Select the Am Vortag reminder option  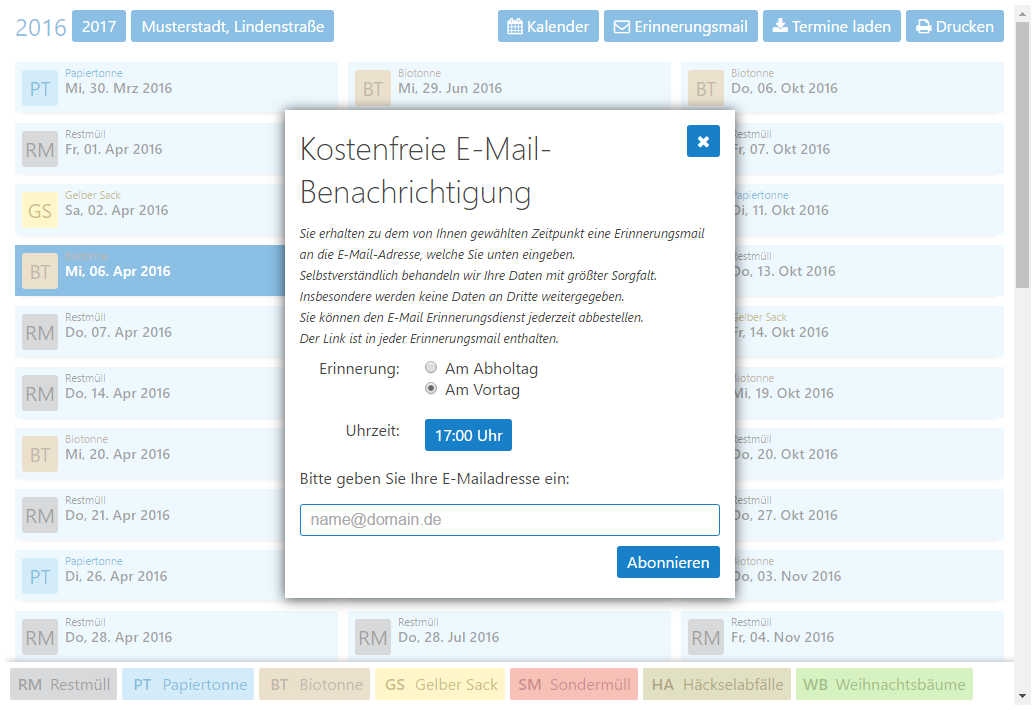coord(432,389)
